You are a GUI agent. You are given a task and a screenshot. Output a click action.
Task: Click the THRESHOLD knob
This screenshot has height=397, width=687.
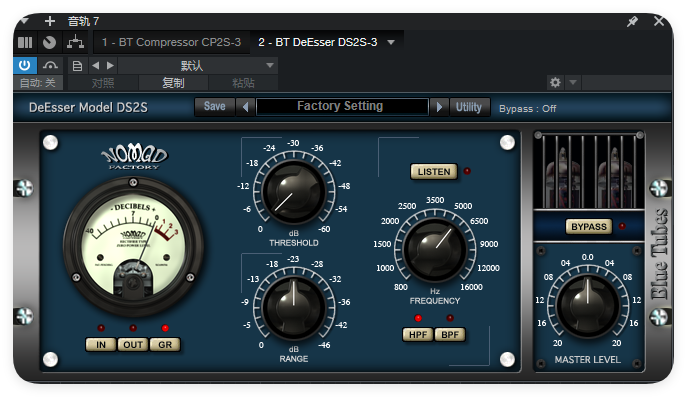pyautogui.click(x=293, y=192)
